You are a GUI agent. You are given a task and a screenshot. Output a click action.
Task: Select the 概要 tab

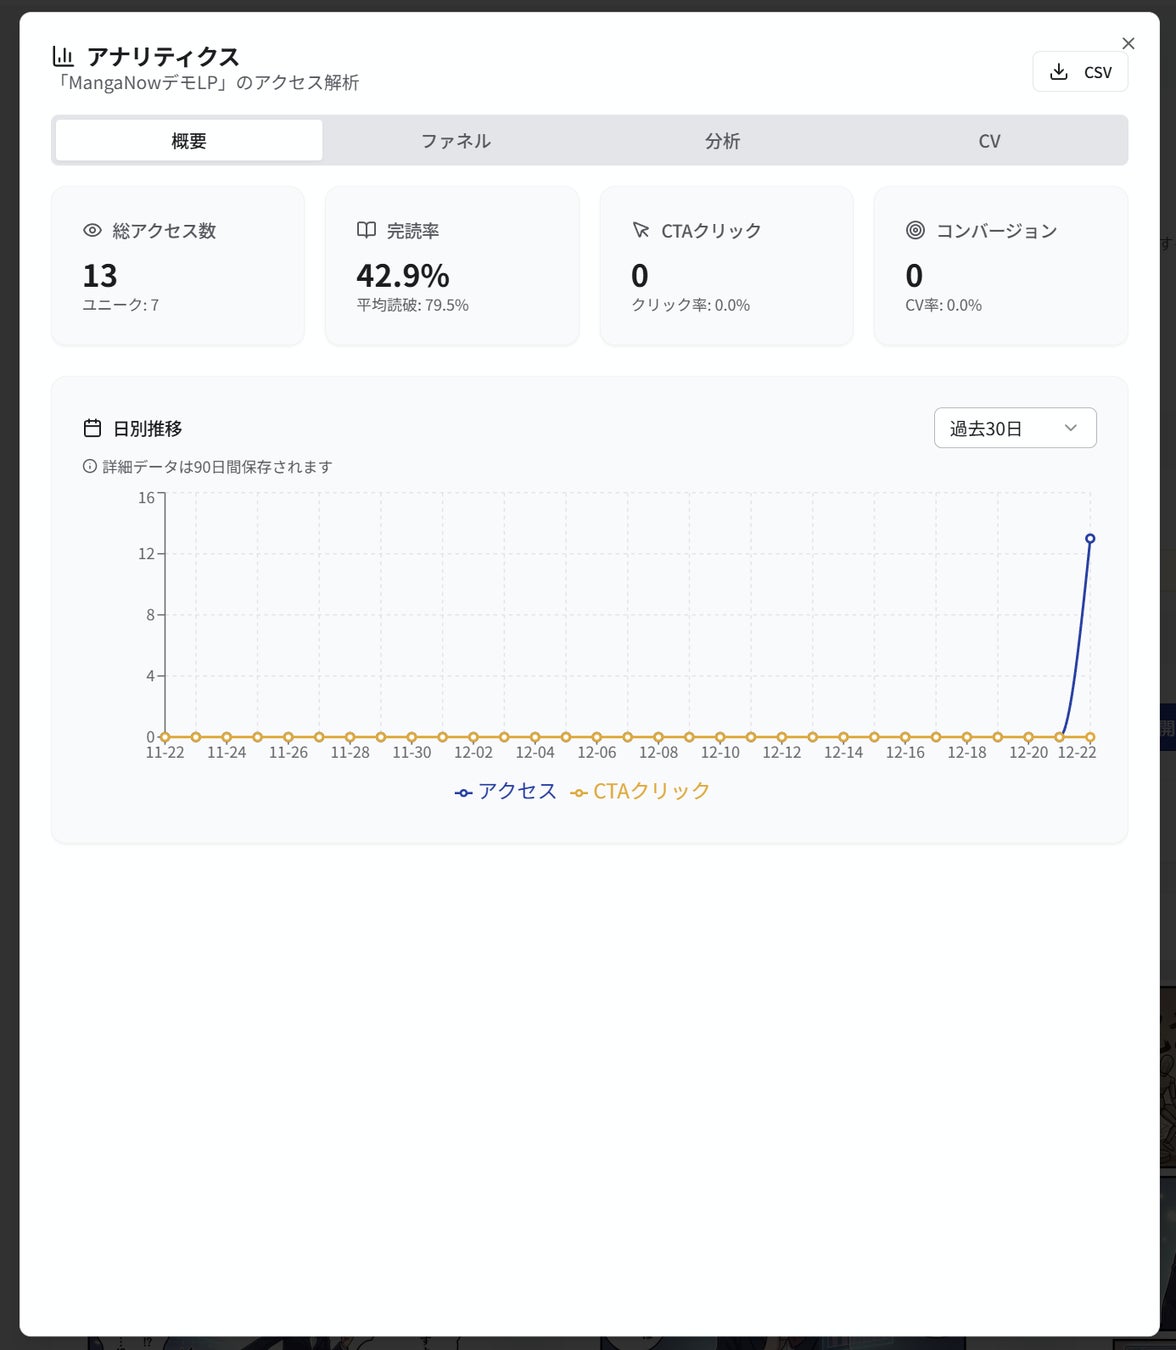[189, 141]
